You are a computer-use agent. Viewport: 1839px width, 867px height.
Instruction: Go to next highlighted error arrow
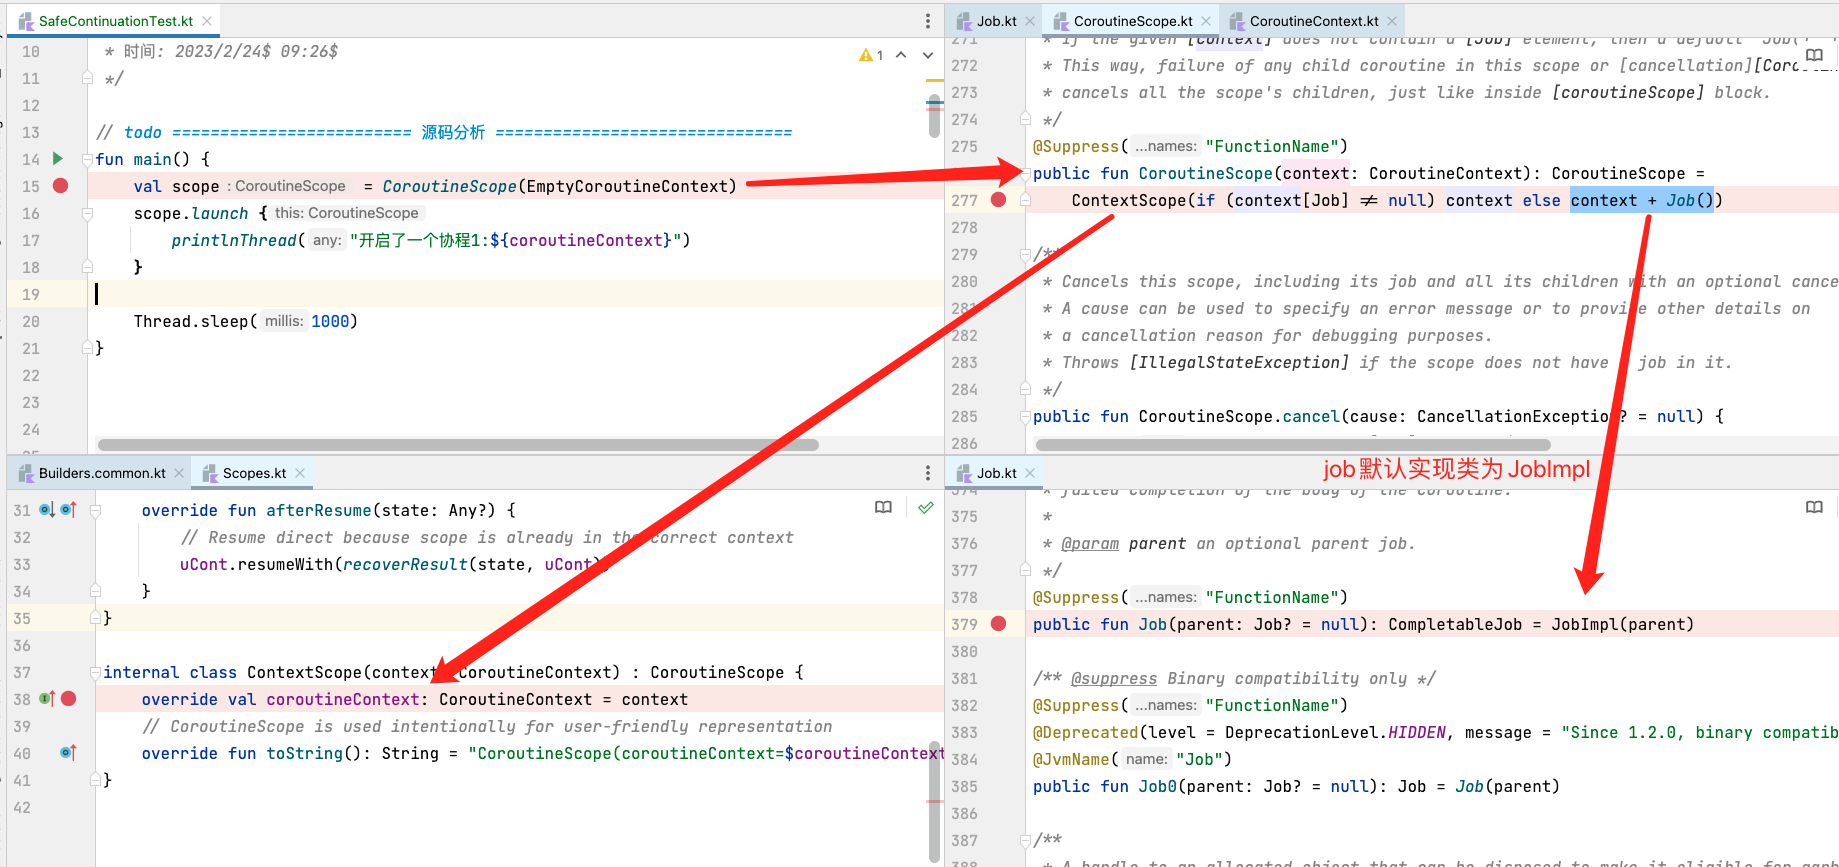pyautogui.click(x=928, y=55)
